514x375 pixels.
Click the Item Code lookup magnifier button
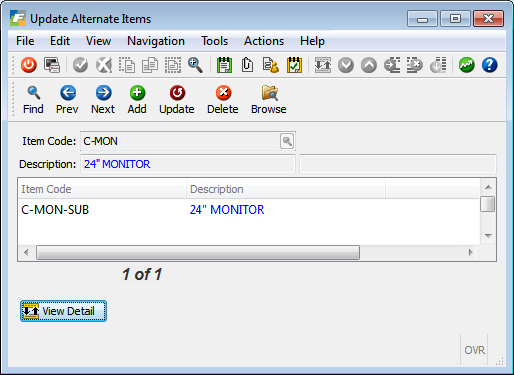click(x=287, y=141)
